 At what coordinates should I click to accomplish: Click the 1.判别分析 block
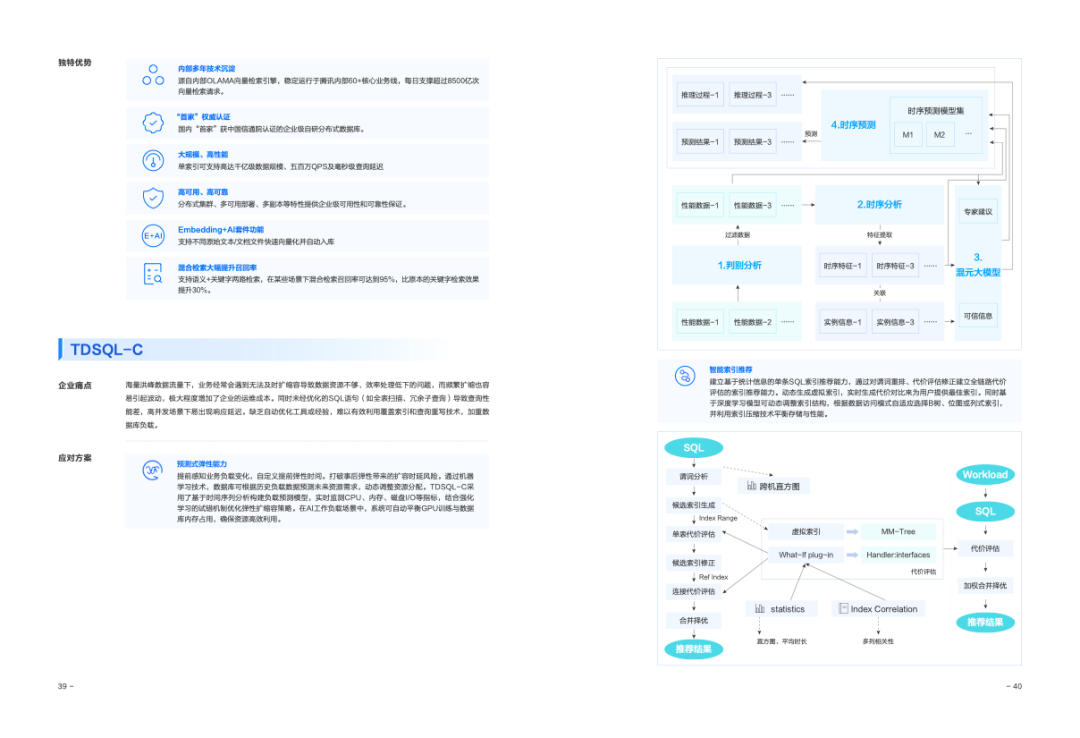coord(737,265)
